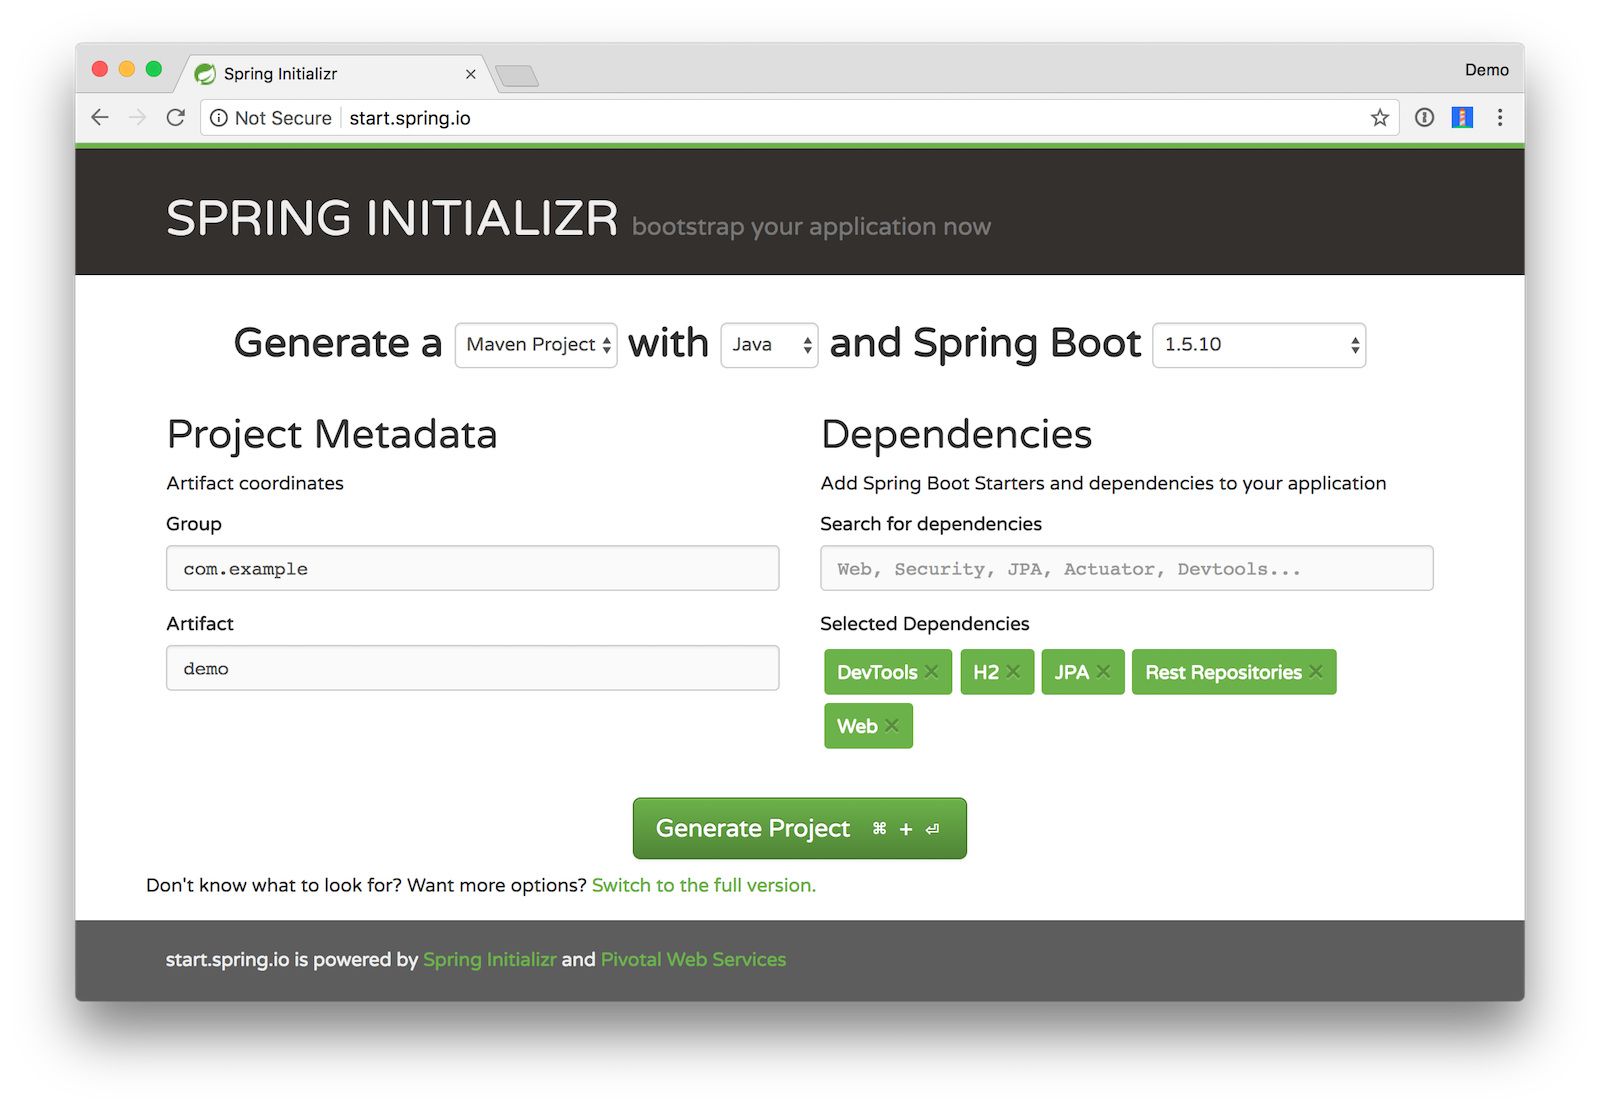Remove the DevTools dependency tag

(x=931, y=672)
